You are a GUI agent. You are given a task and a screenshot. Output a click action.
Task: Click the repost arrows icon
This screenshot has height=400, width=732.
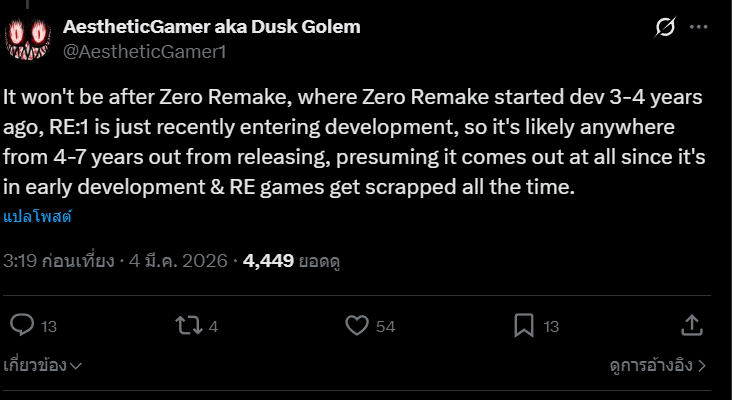188,325
